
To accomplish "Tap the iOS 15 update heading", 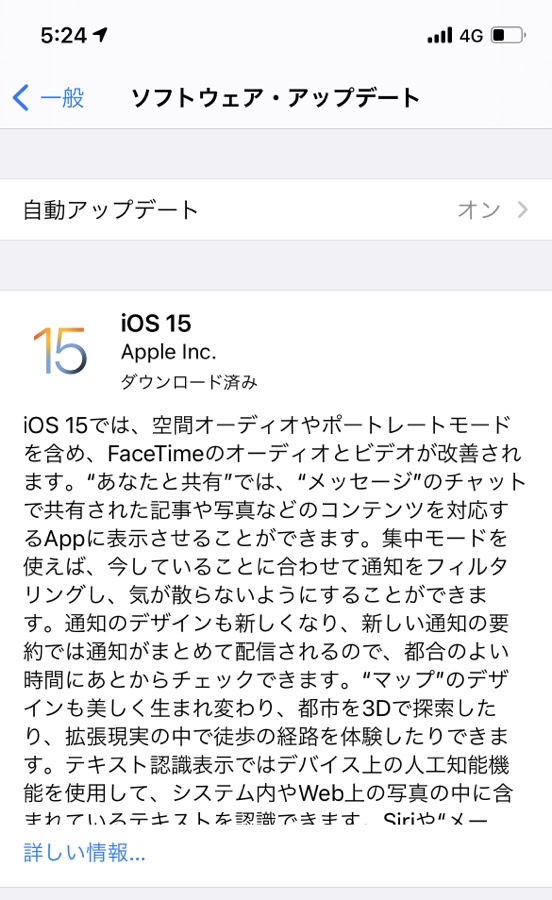I will click(x=156, y=323).
